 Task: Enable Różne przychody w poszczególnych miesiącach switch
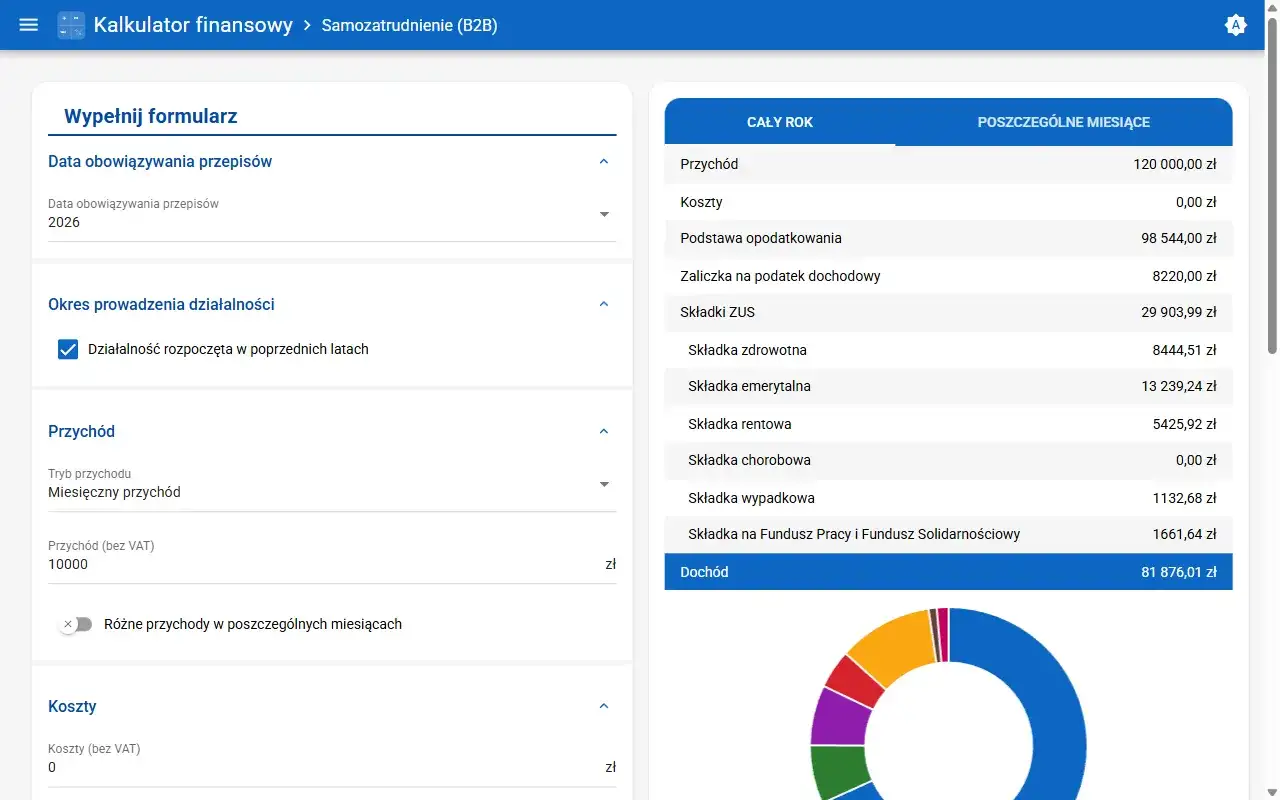point(76,624)
